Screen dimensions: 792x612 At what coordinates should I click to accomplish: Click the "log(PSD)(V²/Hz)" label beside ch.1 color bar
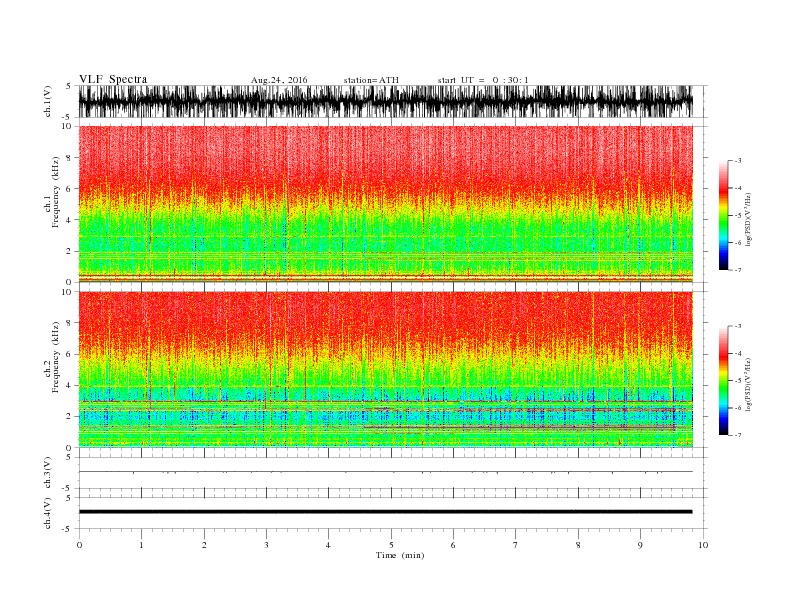(748, 219)
